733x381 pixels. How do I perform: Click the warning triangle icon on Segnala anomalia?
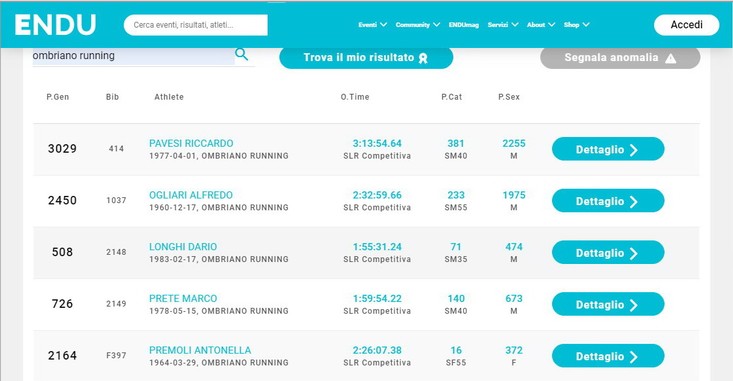(670, 58)
